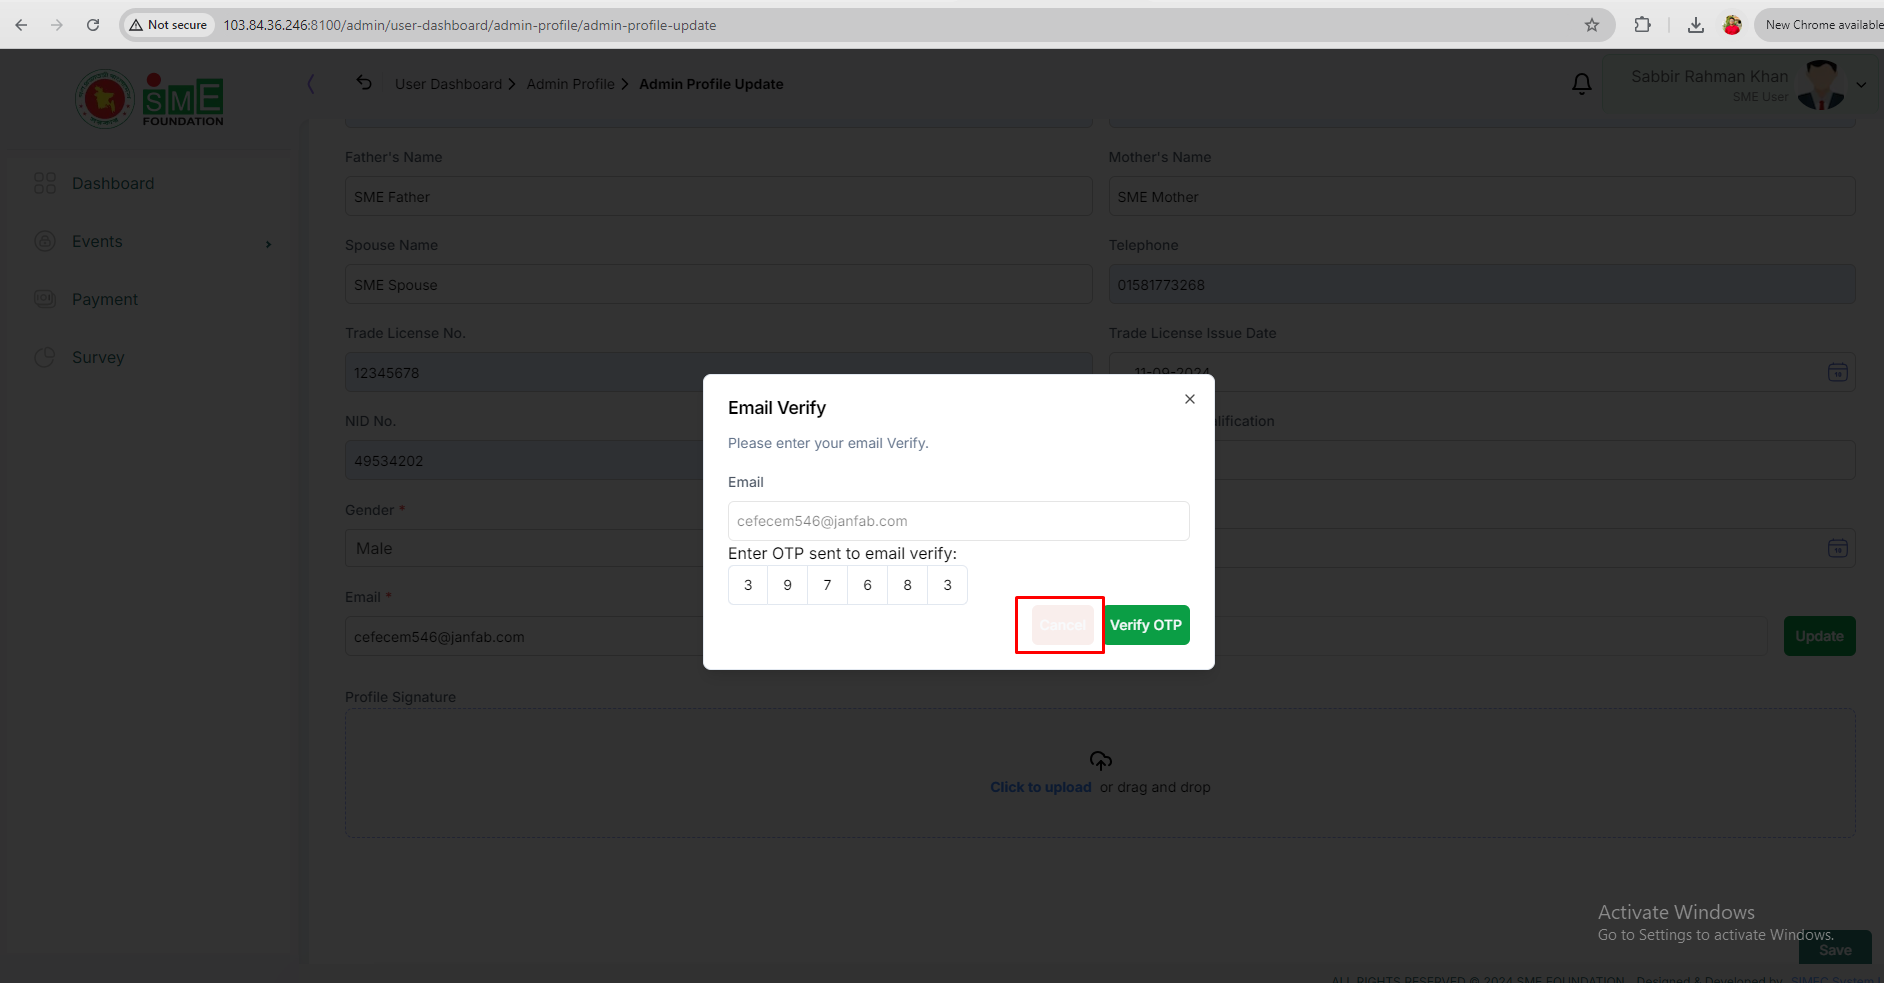The width and height of the screenshot is (1884, 983).
Task: Go back in browser history
Action: tap(21, 25)
